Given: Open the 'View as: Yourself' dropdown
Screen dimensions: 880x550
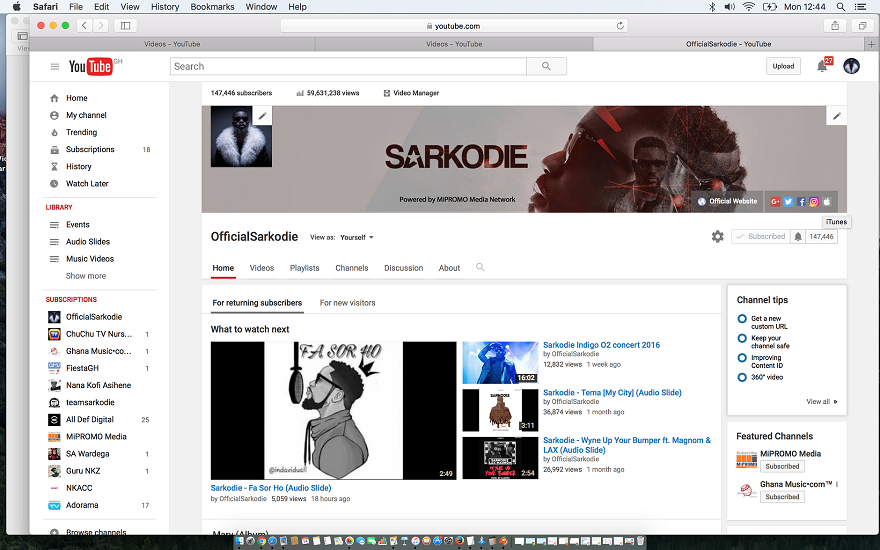Looking at the screenshot, I should pyautogui.click(x=357, y=237).
